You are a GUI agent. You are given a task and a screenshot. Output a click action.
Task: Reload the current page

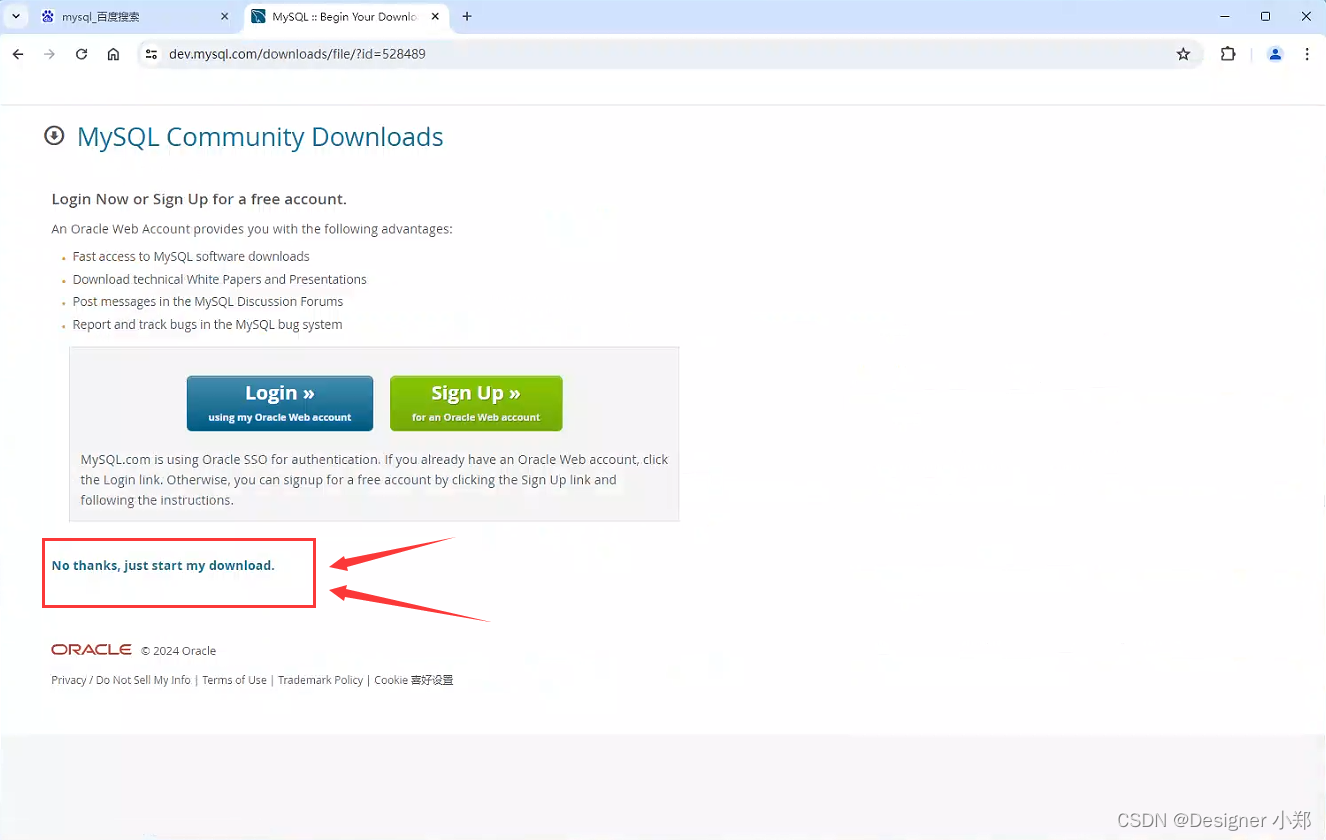(82, 54)
